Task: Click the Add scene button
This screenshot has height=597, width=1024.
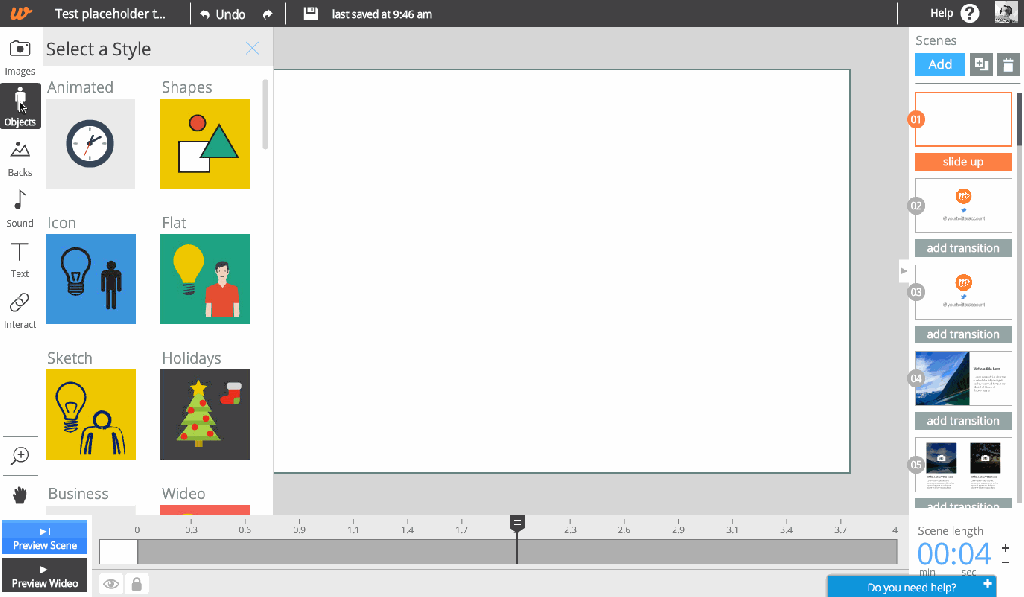Action: pos(940,64)
